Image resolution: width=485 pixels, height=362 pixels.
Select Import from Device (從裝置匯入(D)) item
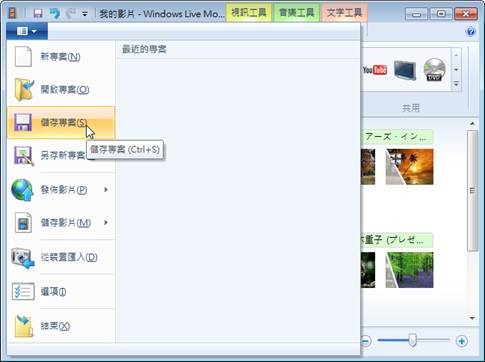click(x=61, y=257)
